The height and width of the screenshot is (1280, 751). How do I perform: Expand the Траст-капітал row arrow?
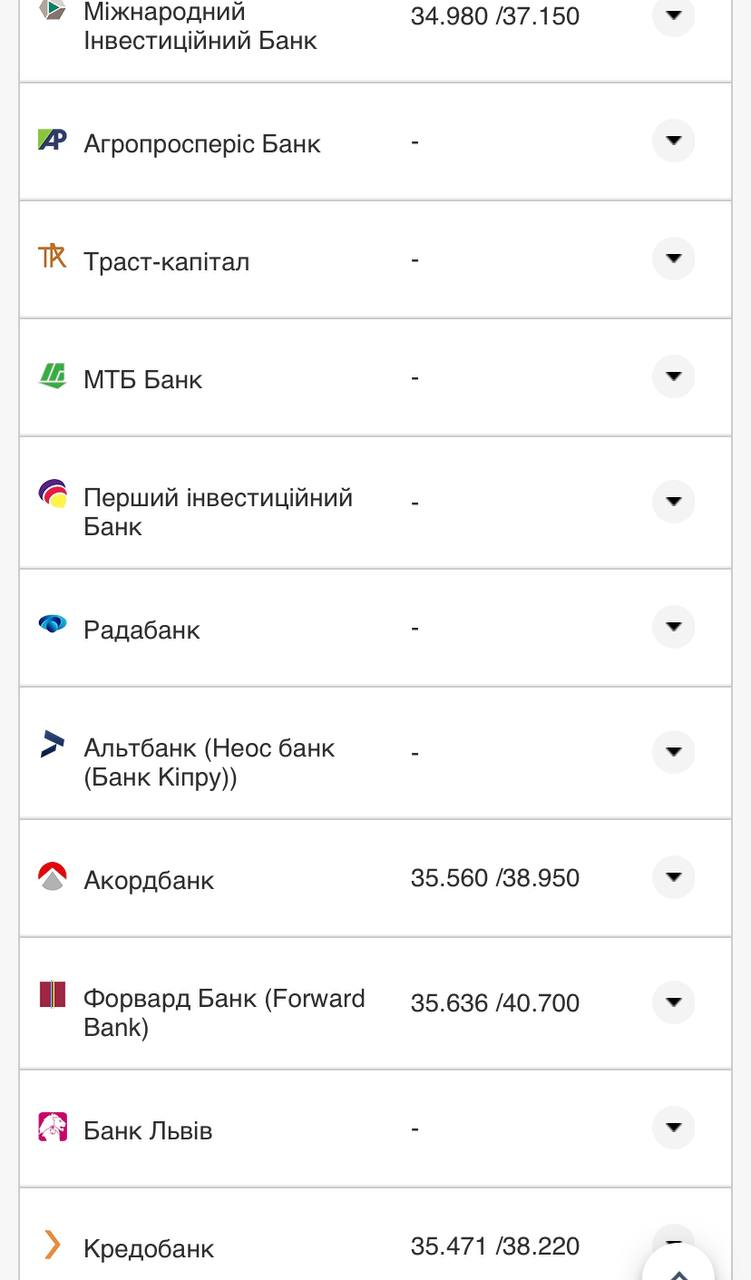[673, 259]
